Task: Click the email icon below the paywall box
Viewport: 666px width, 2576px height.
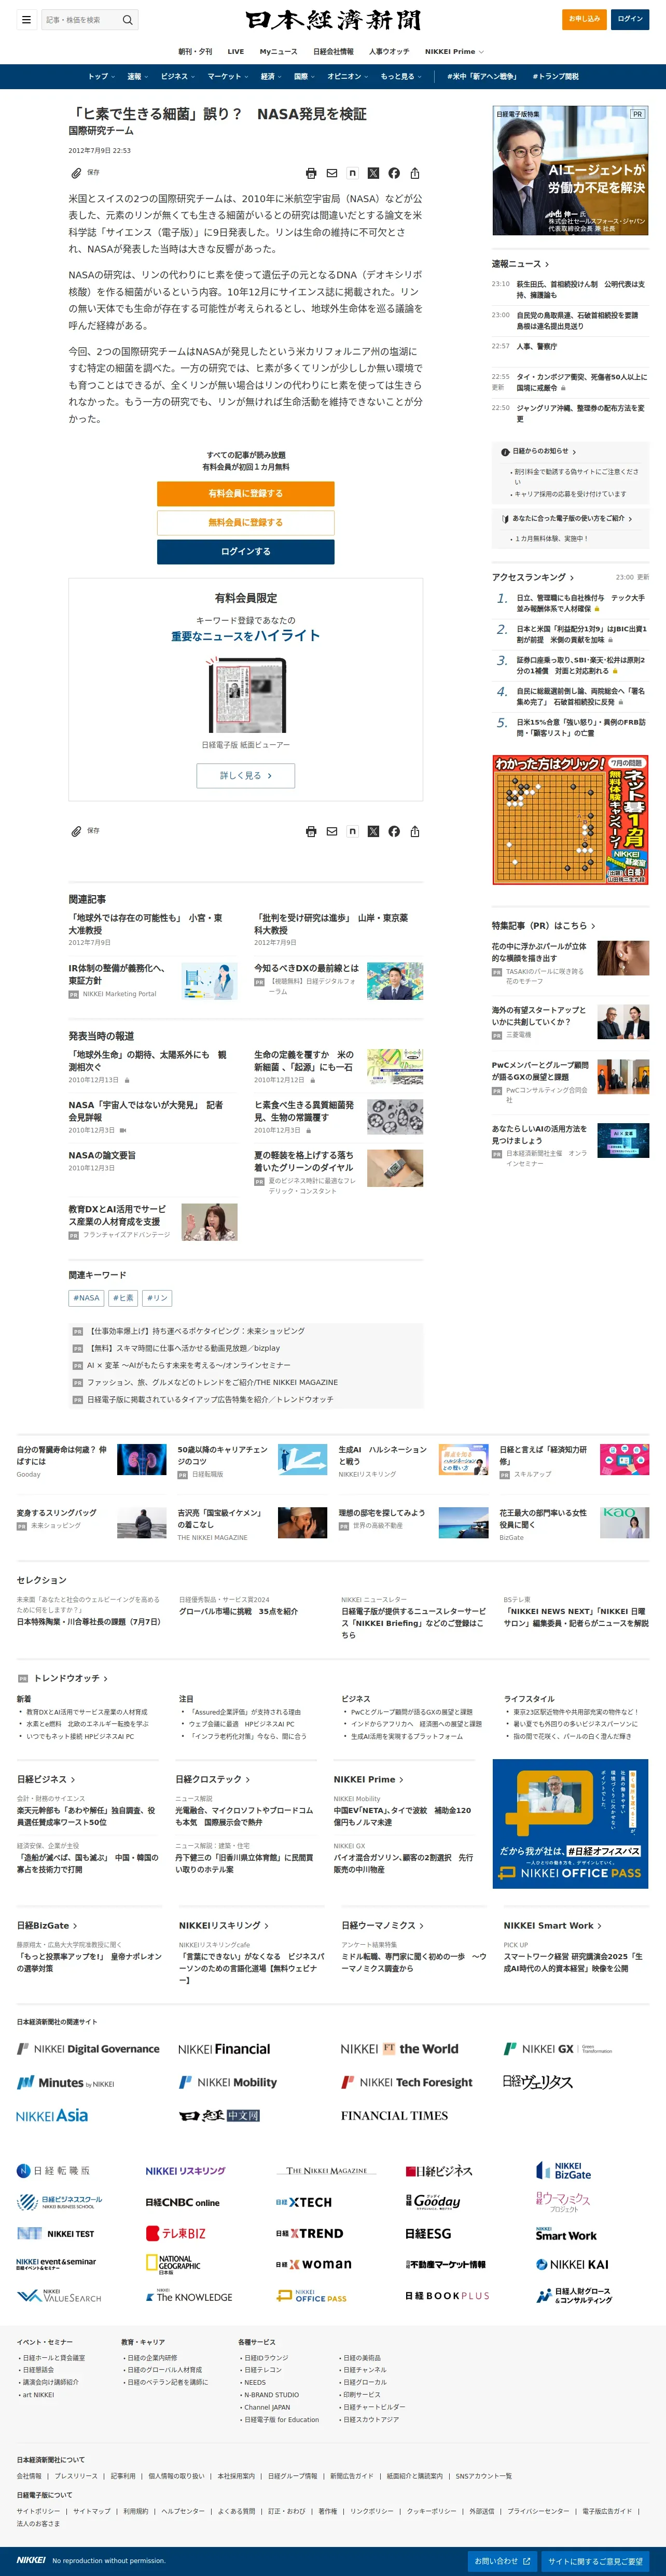Action: click(x=332, y=831)
